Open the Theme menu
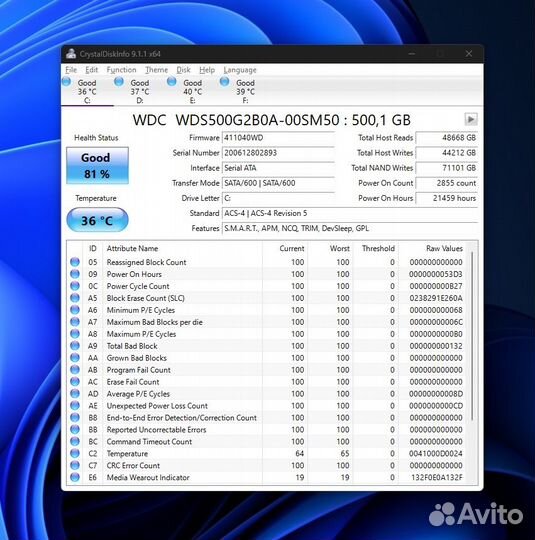535x540 pixels. pos(156,70)
